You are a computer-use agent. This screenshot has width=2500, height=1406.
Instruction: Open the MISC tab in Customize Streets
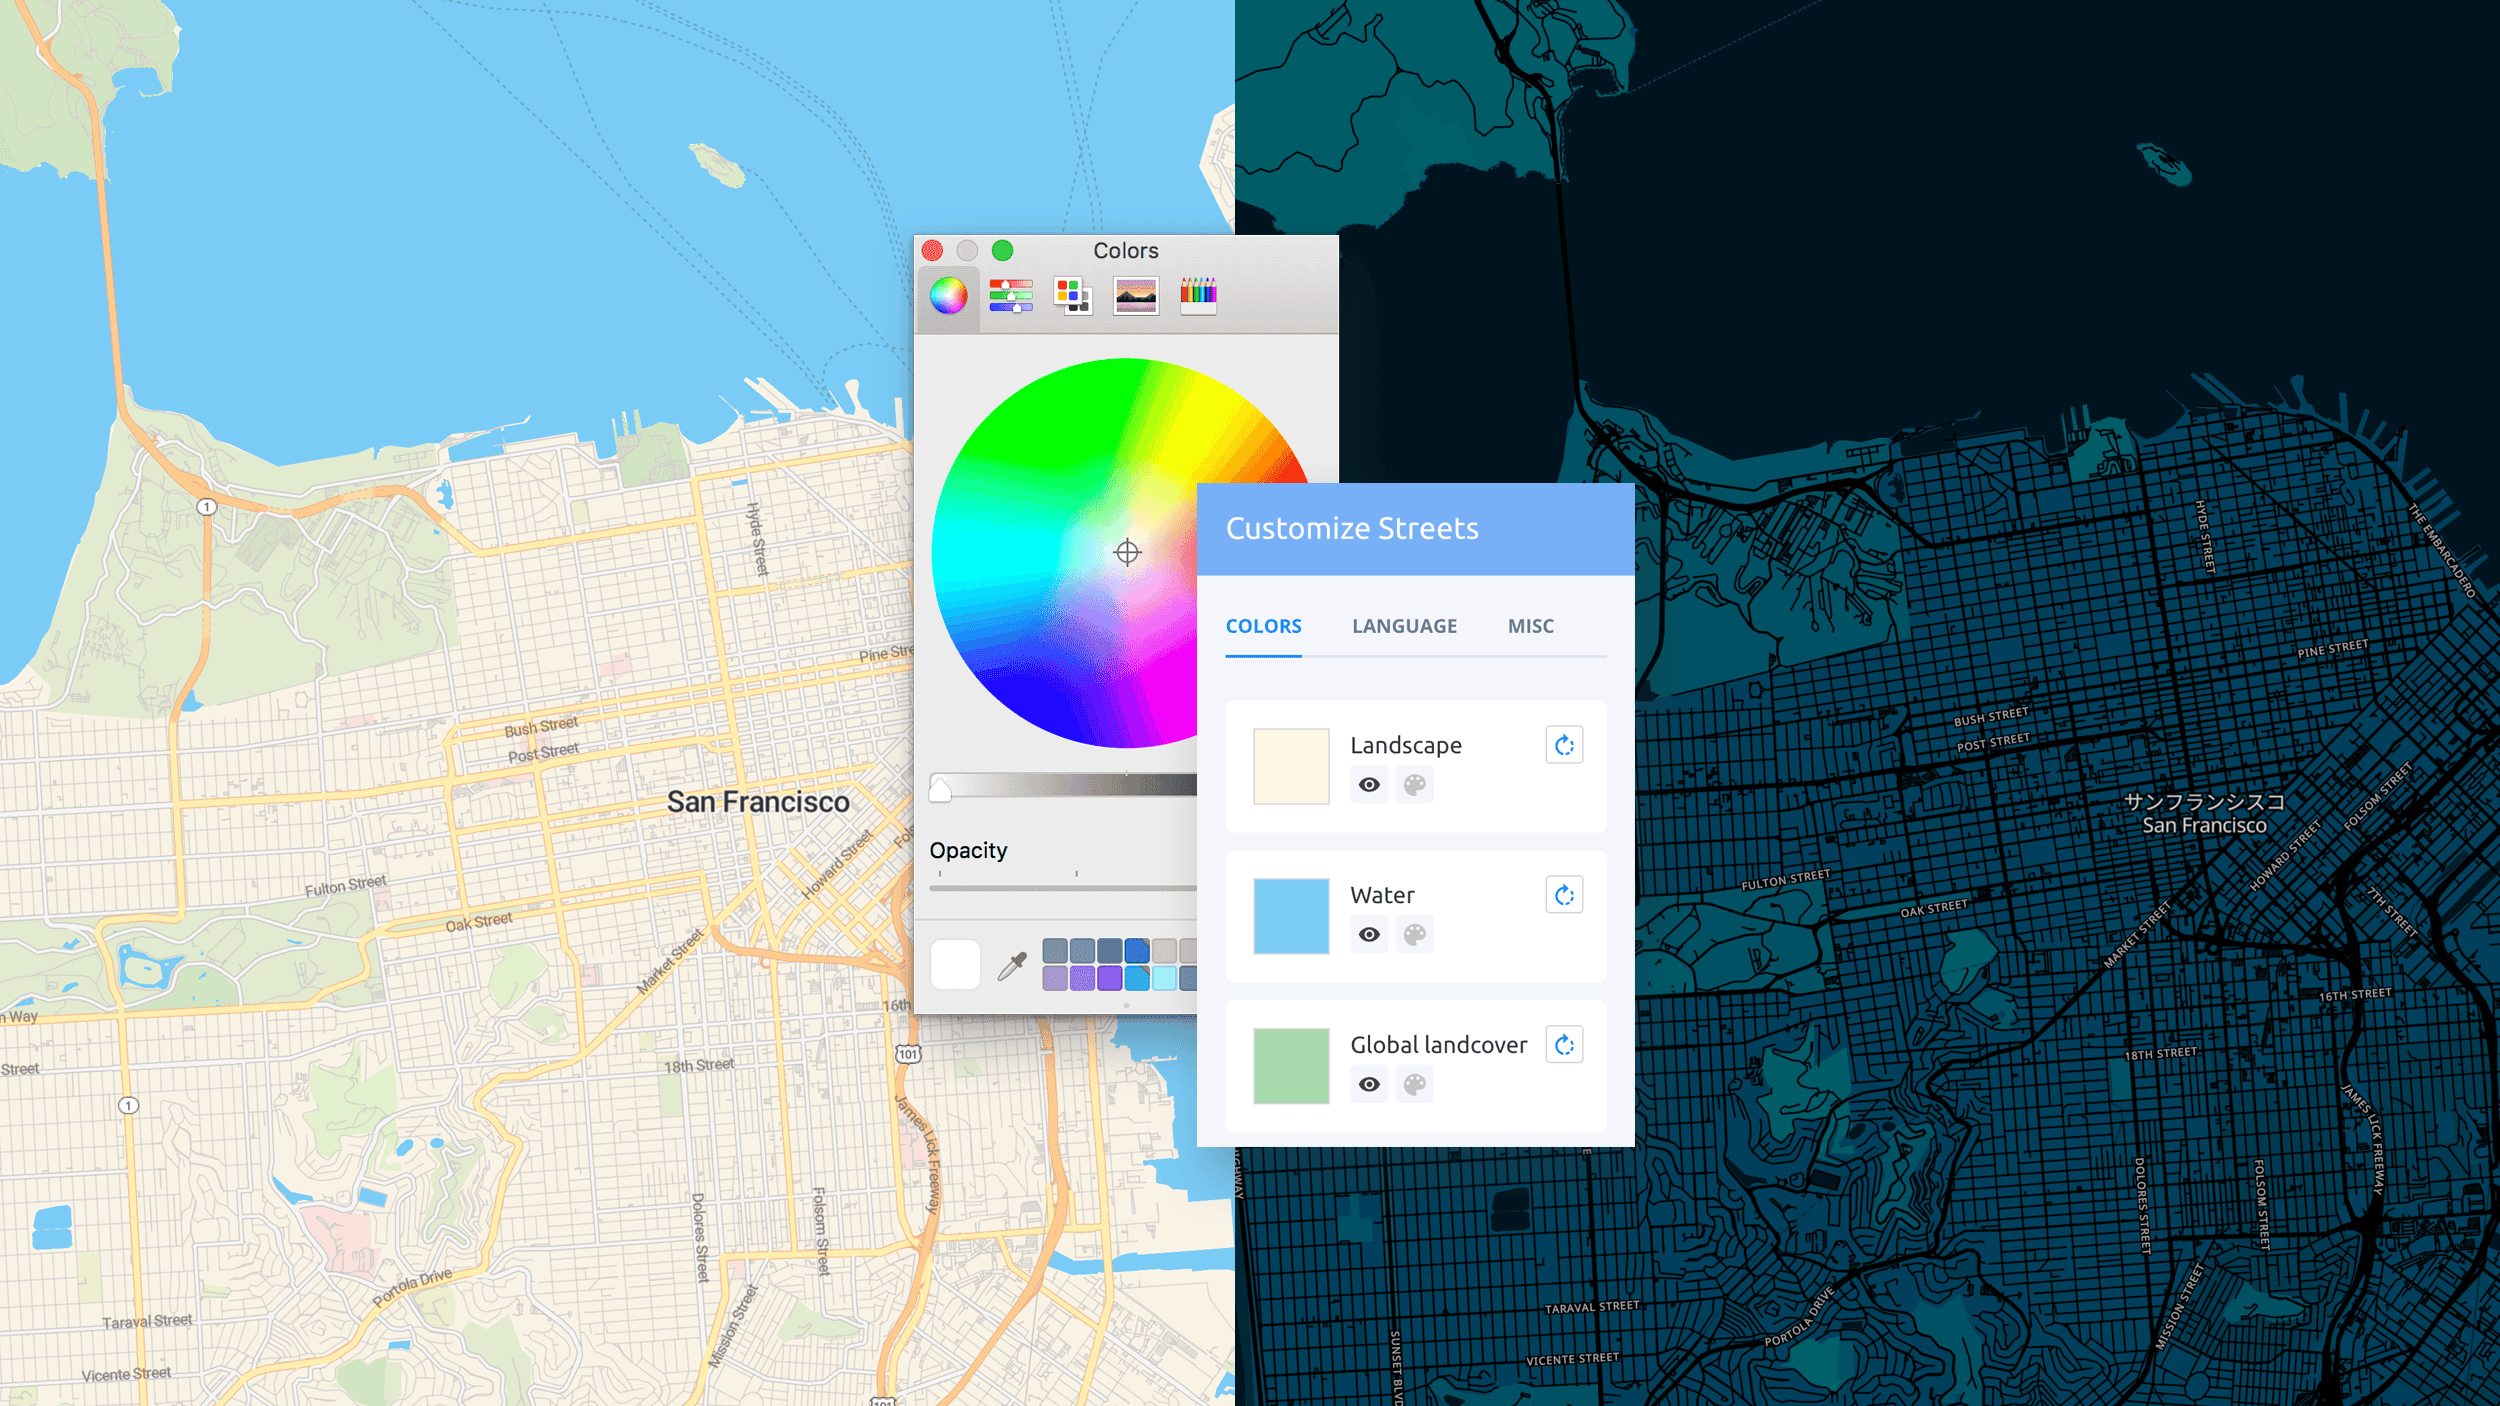coord(1529,625)
